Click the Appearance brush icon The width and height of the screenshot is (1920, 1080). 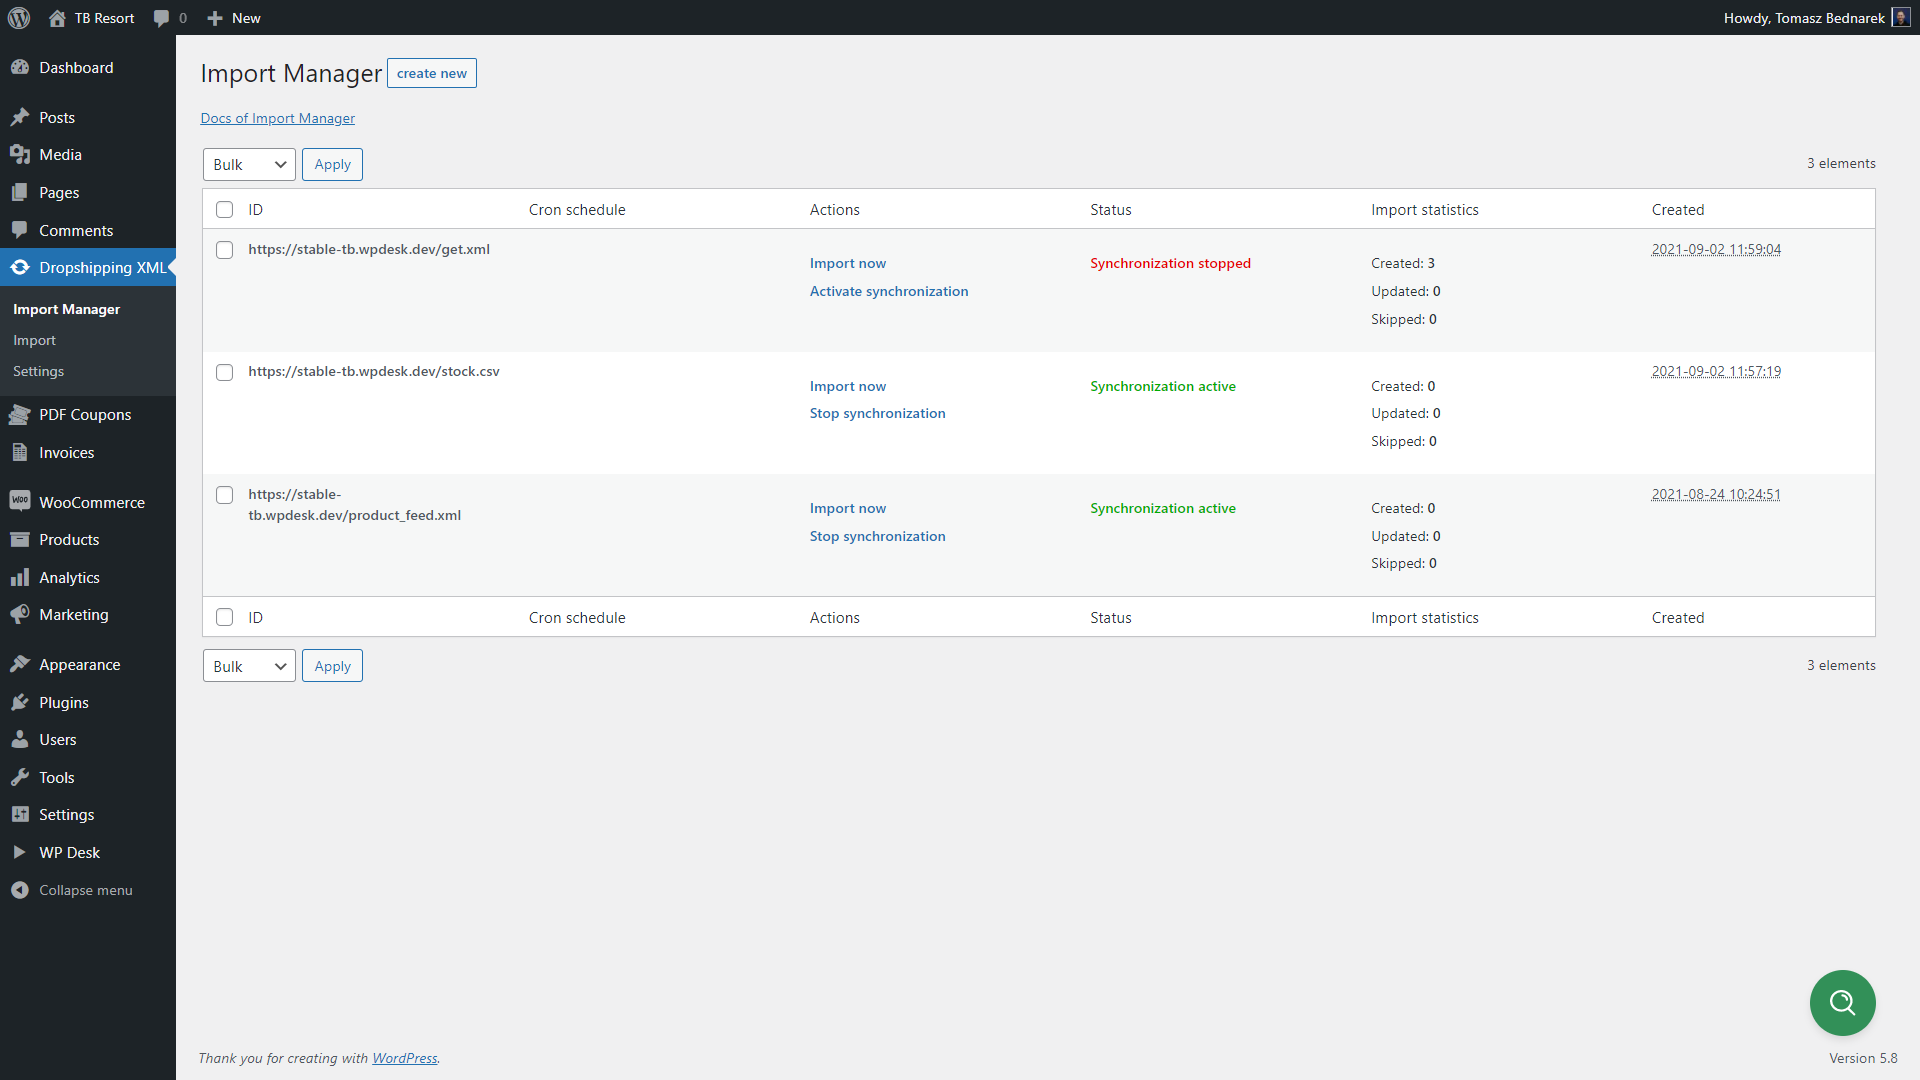[20, 664]
